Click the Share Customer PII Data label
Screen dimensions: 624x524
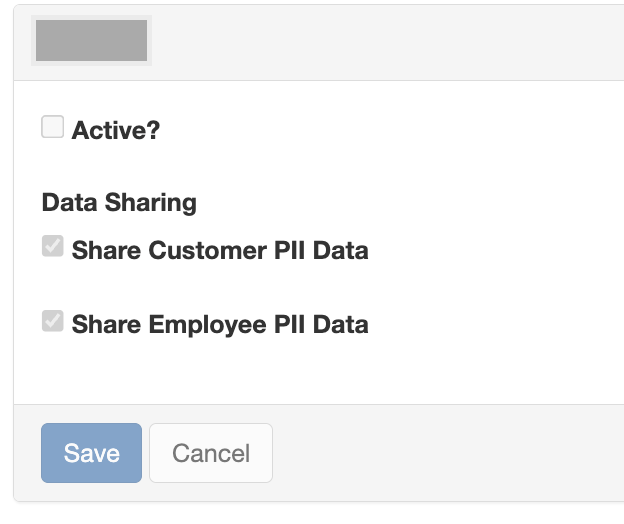220,250
